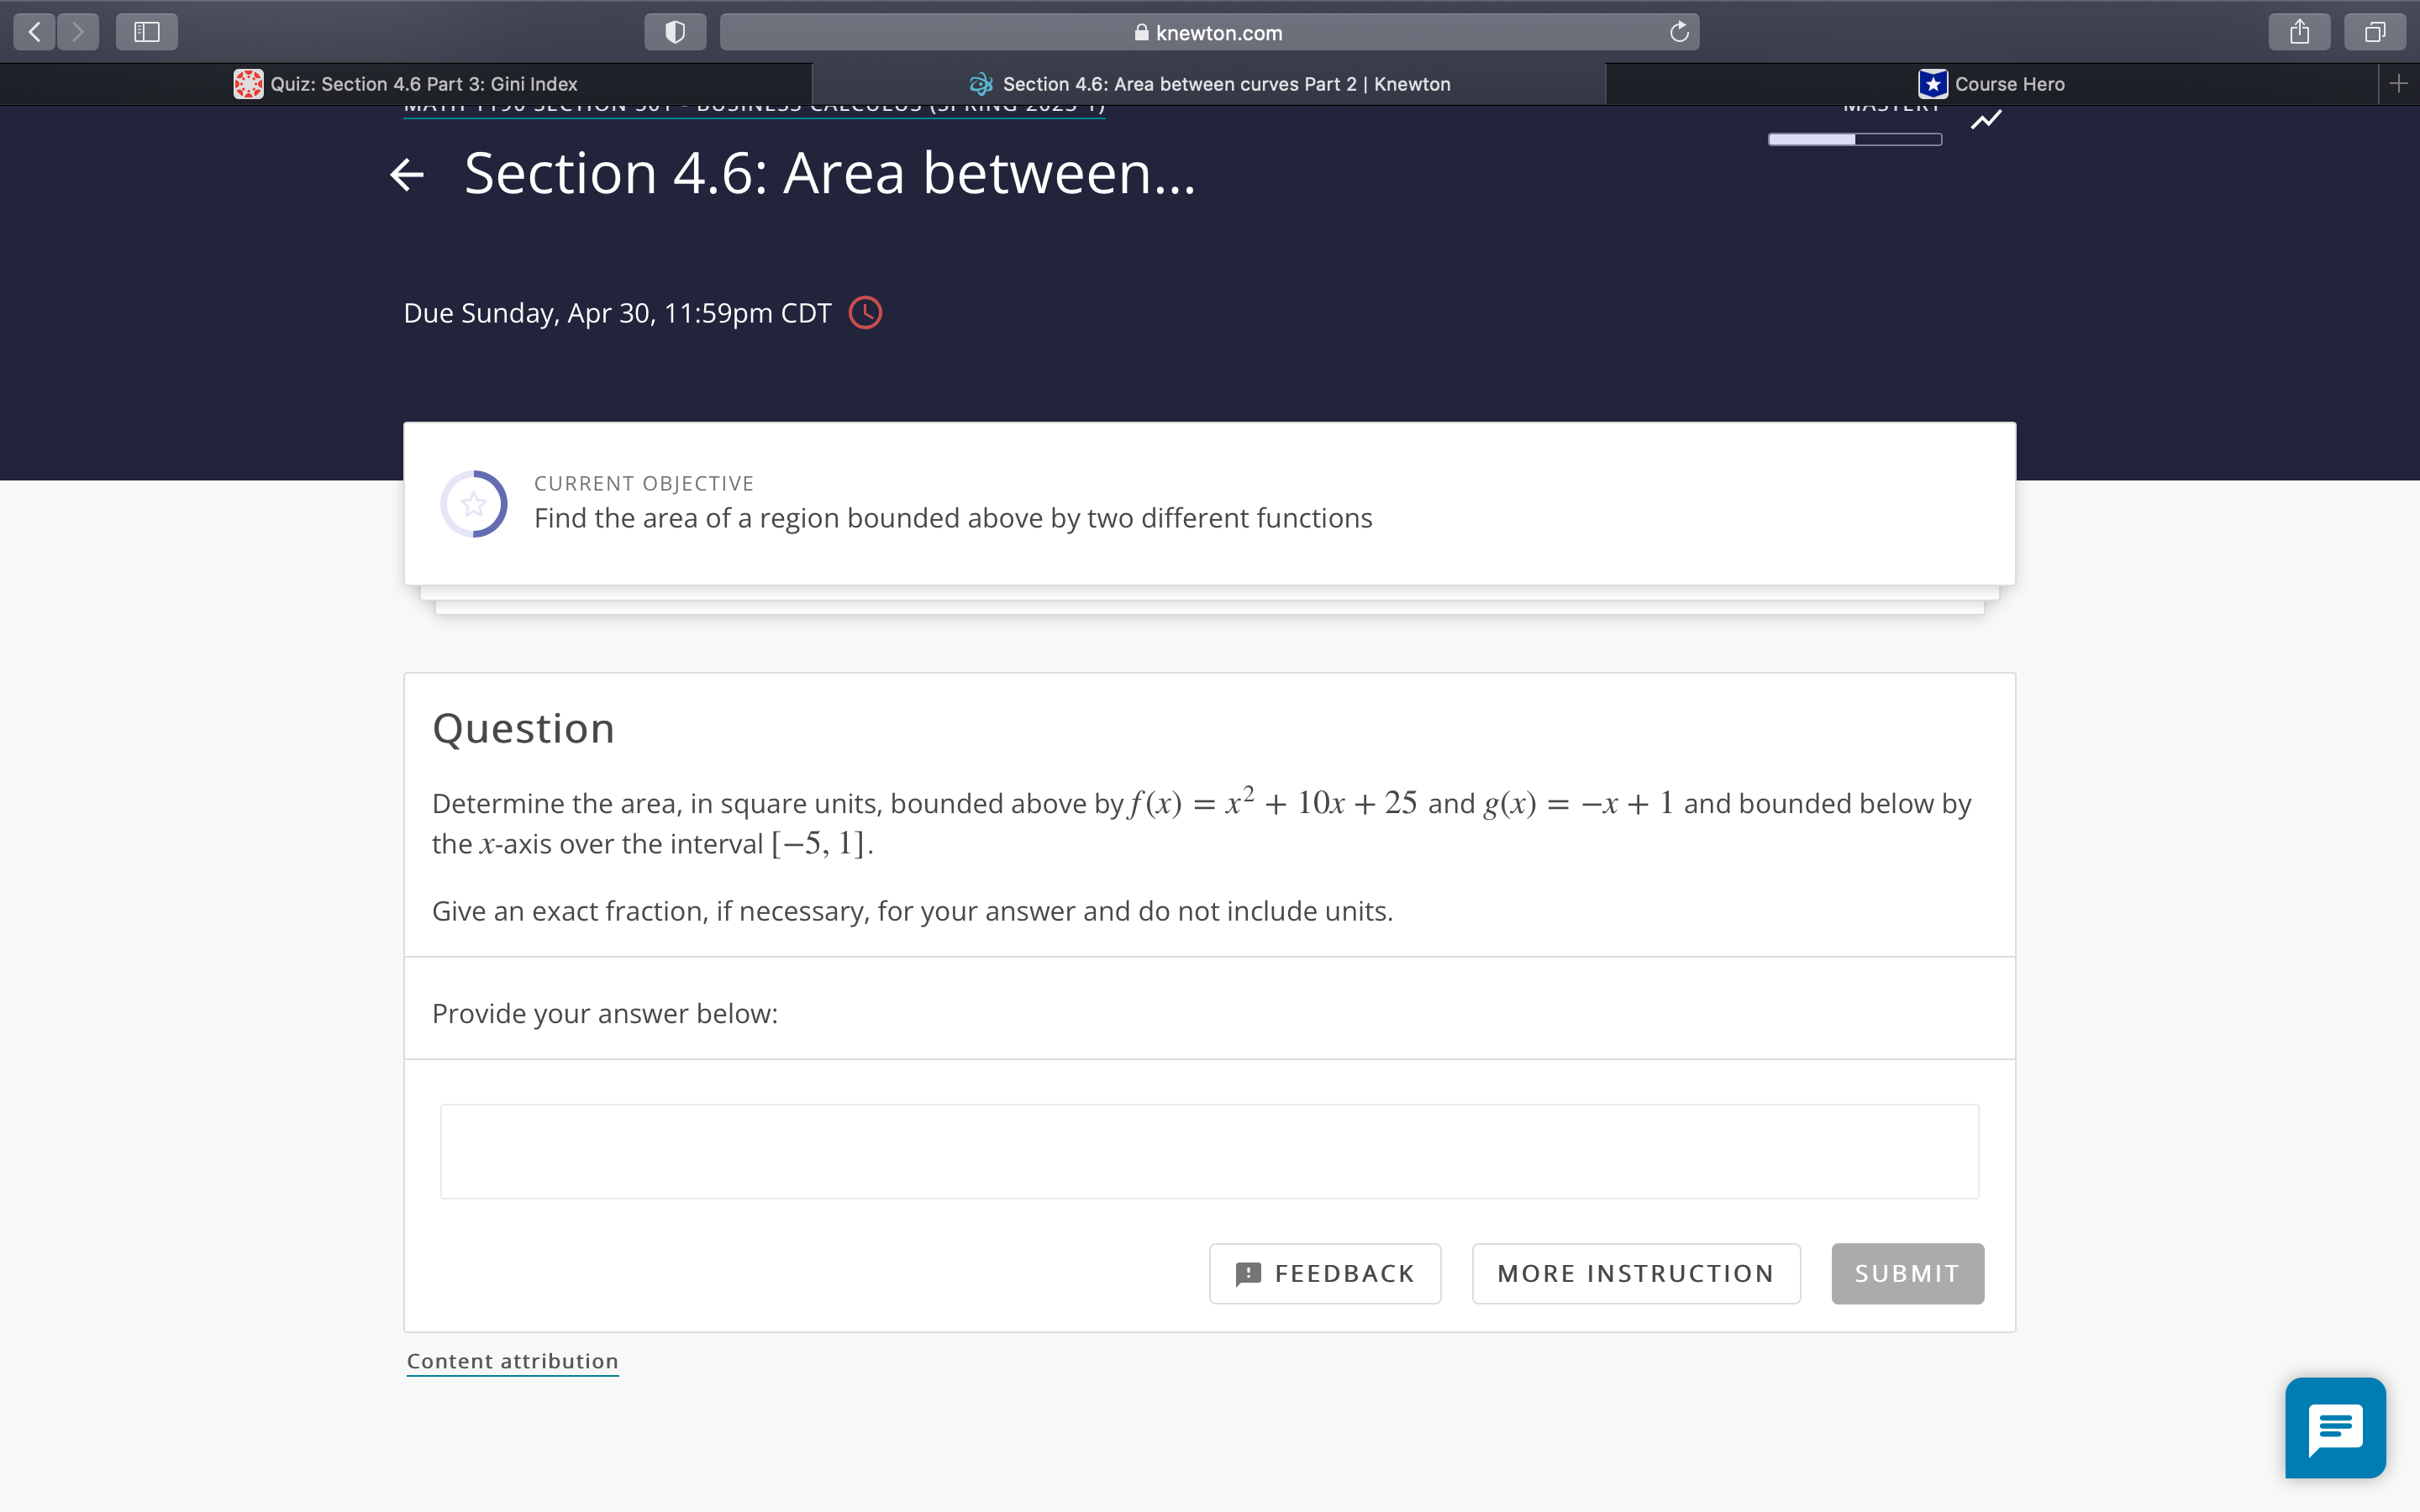
Task: Open a new tab with plus button
Action: (2398, 84)
